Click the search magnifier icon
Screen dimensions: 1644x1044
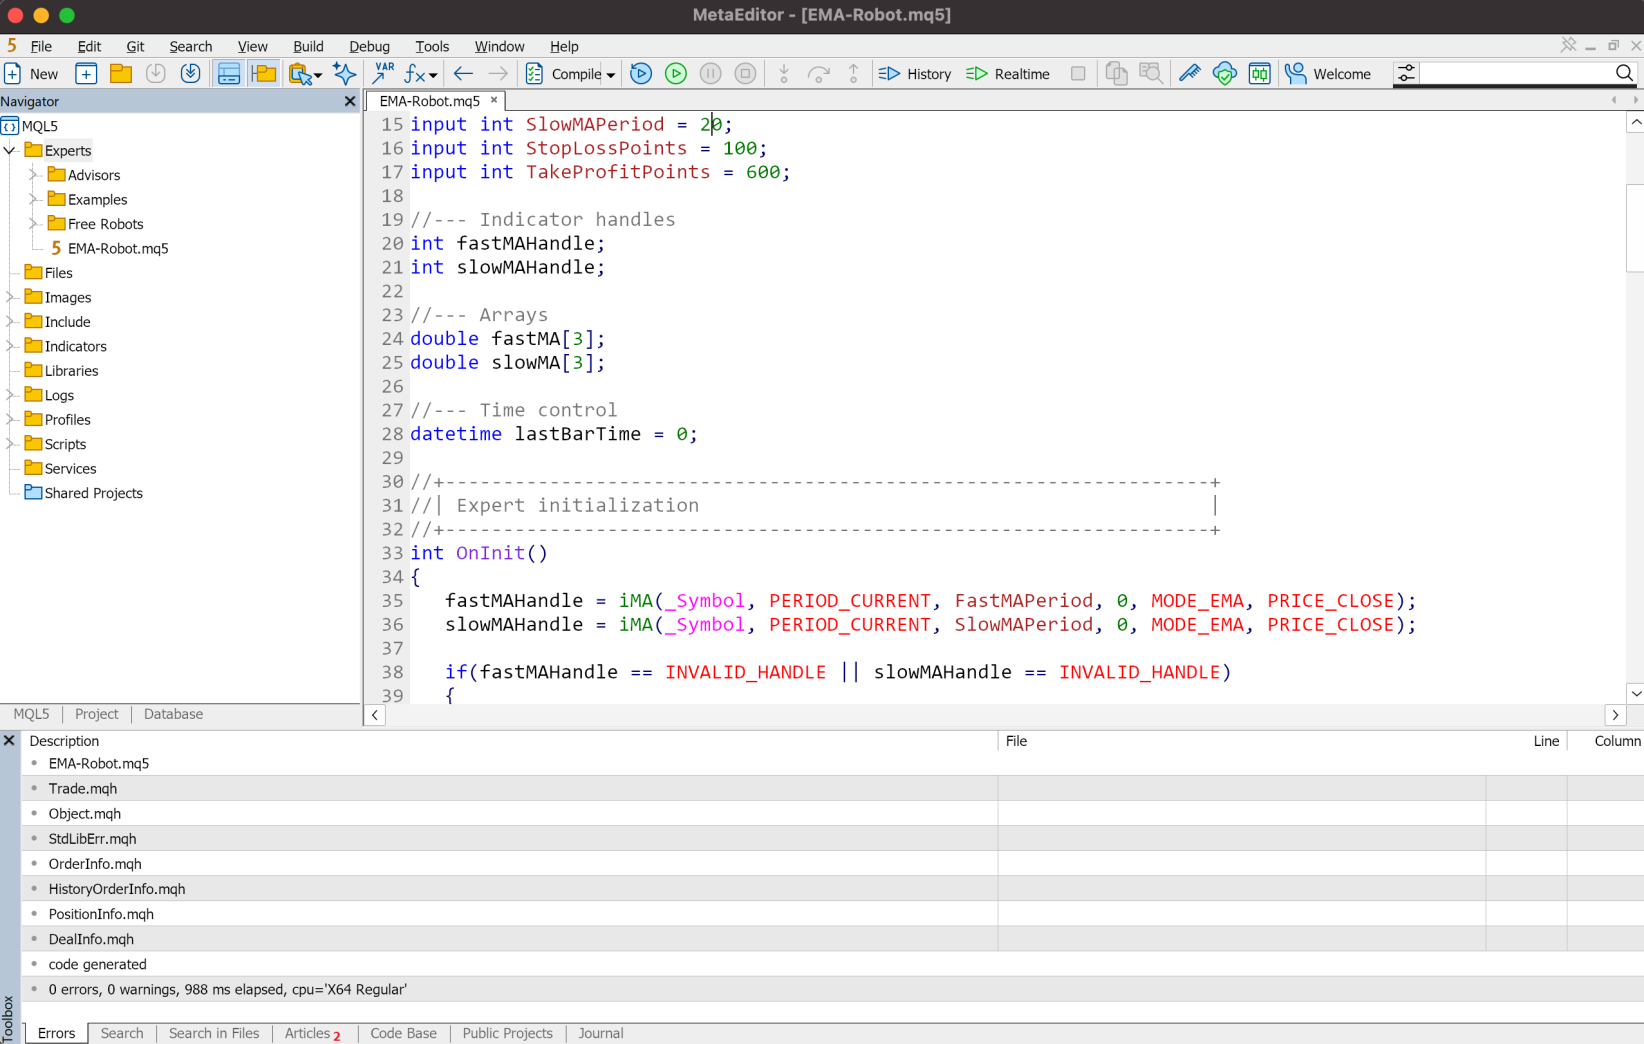click(x=1624, y=73)
